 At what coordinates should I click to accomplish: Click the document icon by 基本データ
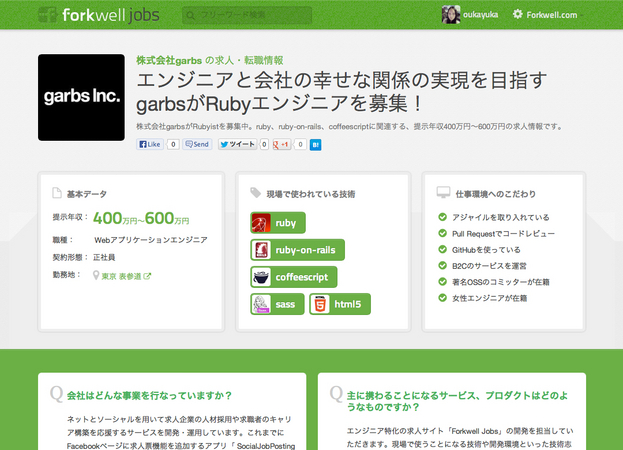pos(57,193)
